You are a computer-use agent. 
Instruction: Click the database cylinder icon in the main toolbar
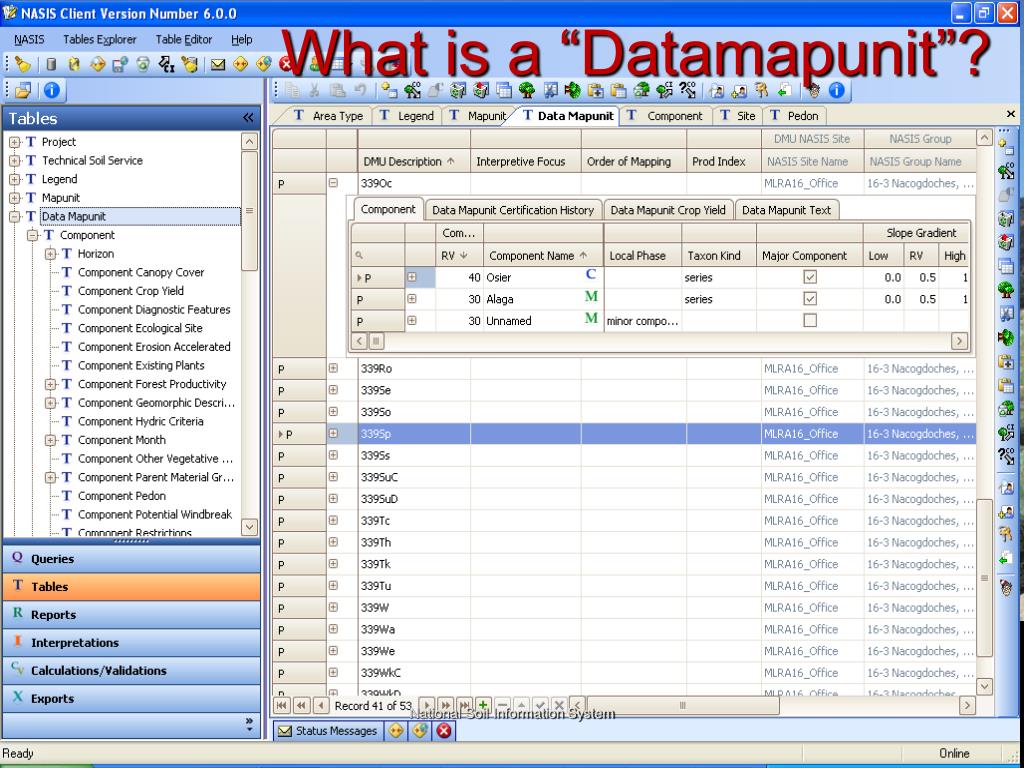pyautogui.click(x=52, y=64)
